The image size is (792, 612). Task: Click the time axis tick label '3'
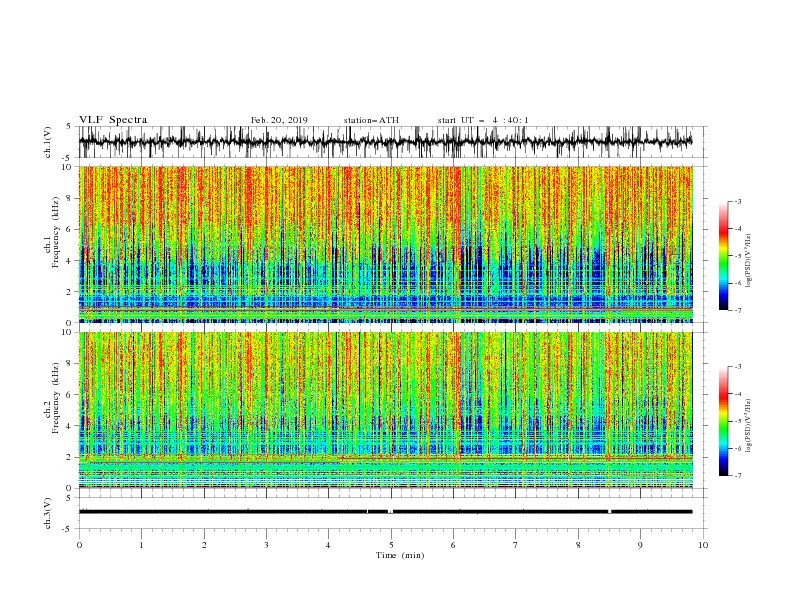click(266, 545)
